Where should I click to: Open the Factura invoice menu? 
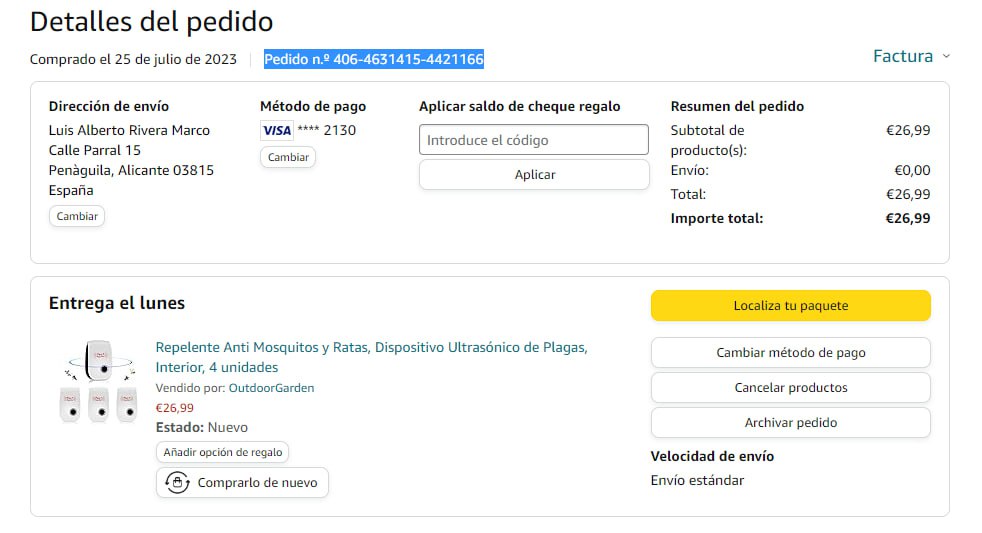pyautogui.click(x=902, y=57)
